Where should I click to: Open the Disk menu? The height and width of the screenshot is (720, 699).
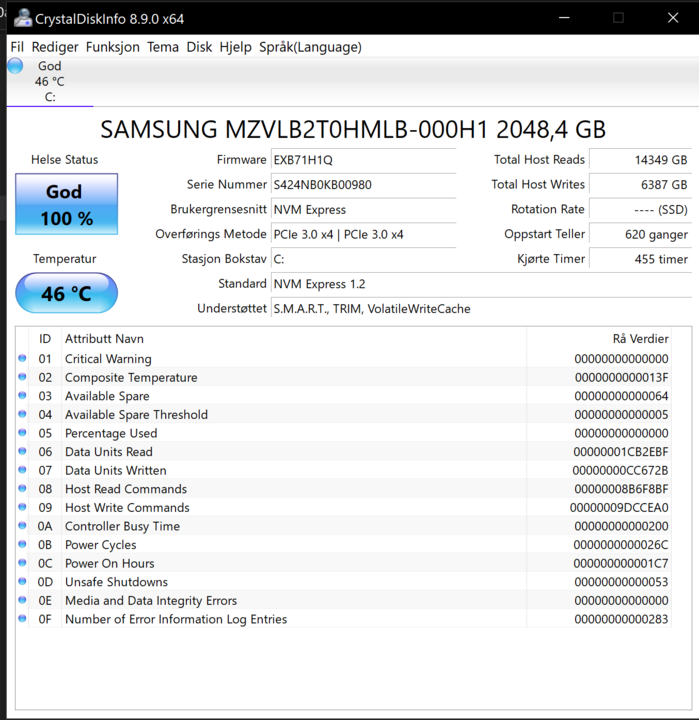tap(199, 47)
